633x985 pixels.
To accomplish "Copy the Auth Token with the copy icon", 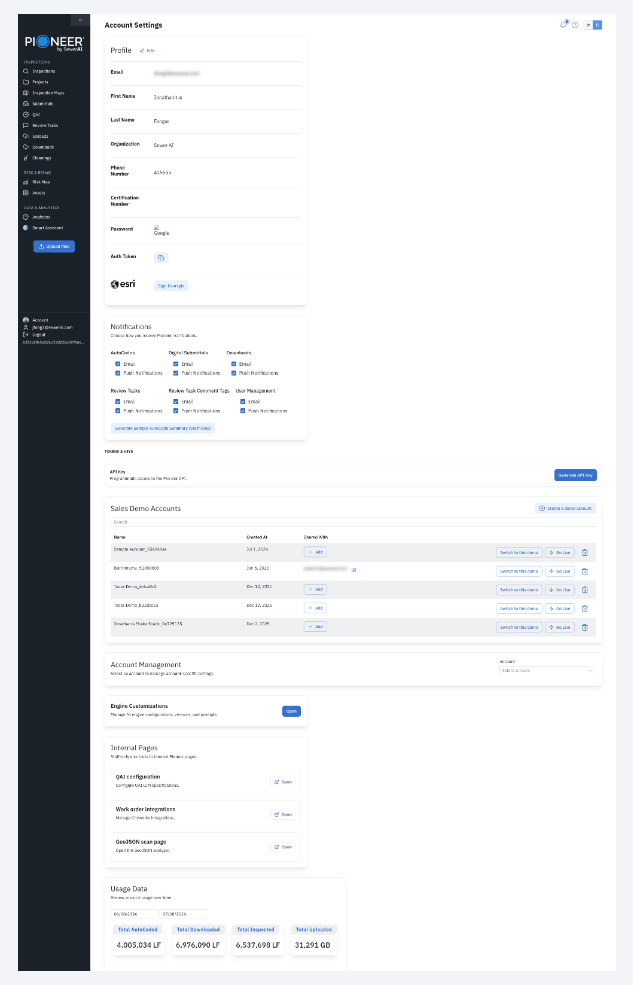I will pyautogui.click(x=161, y=258).
